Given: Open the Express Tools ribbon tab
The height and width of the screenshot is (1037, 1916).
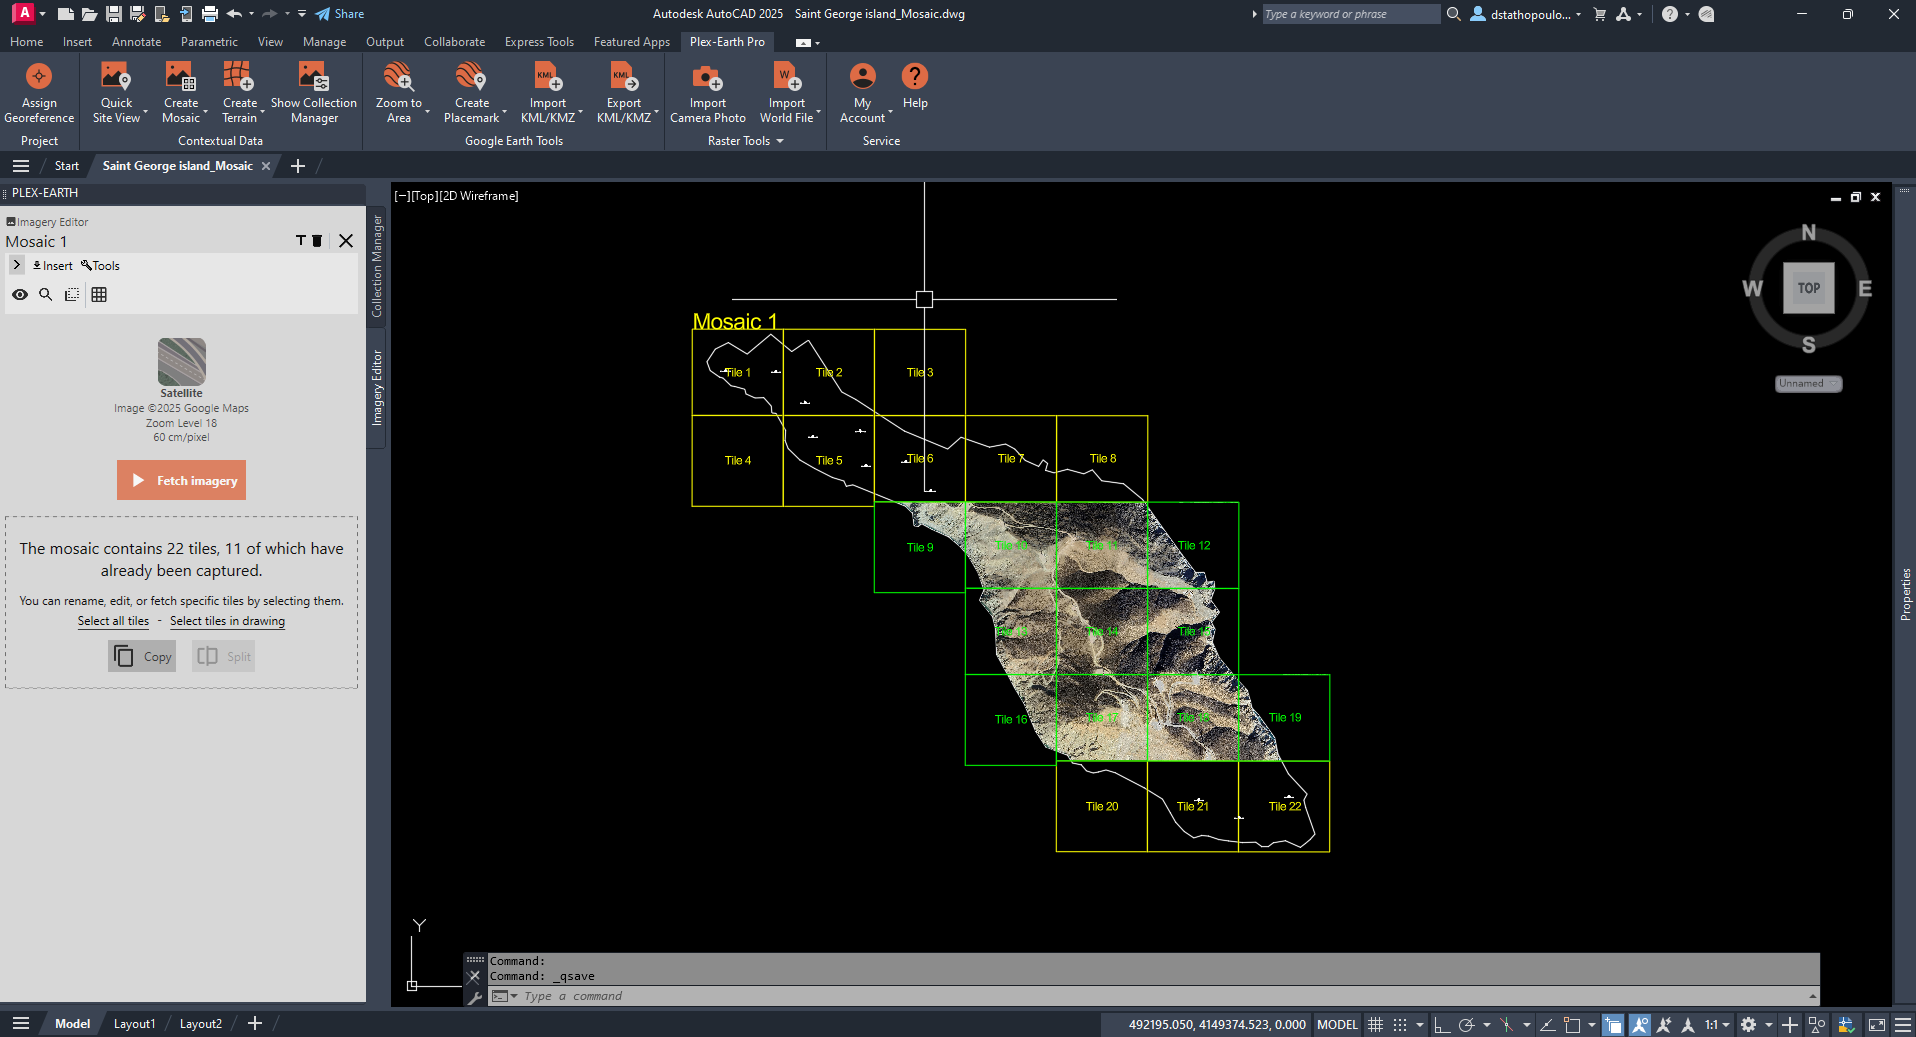Looking at the screenshot, I should [539, 42].
